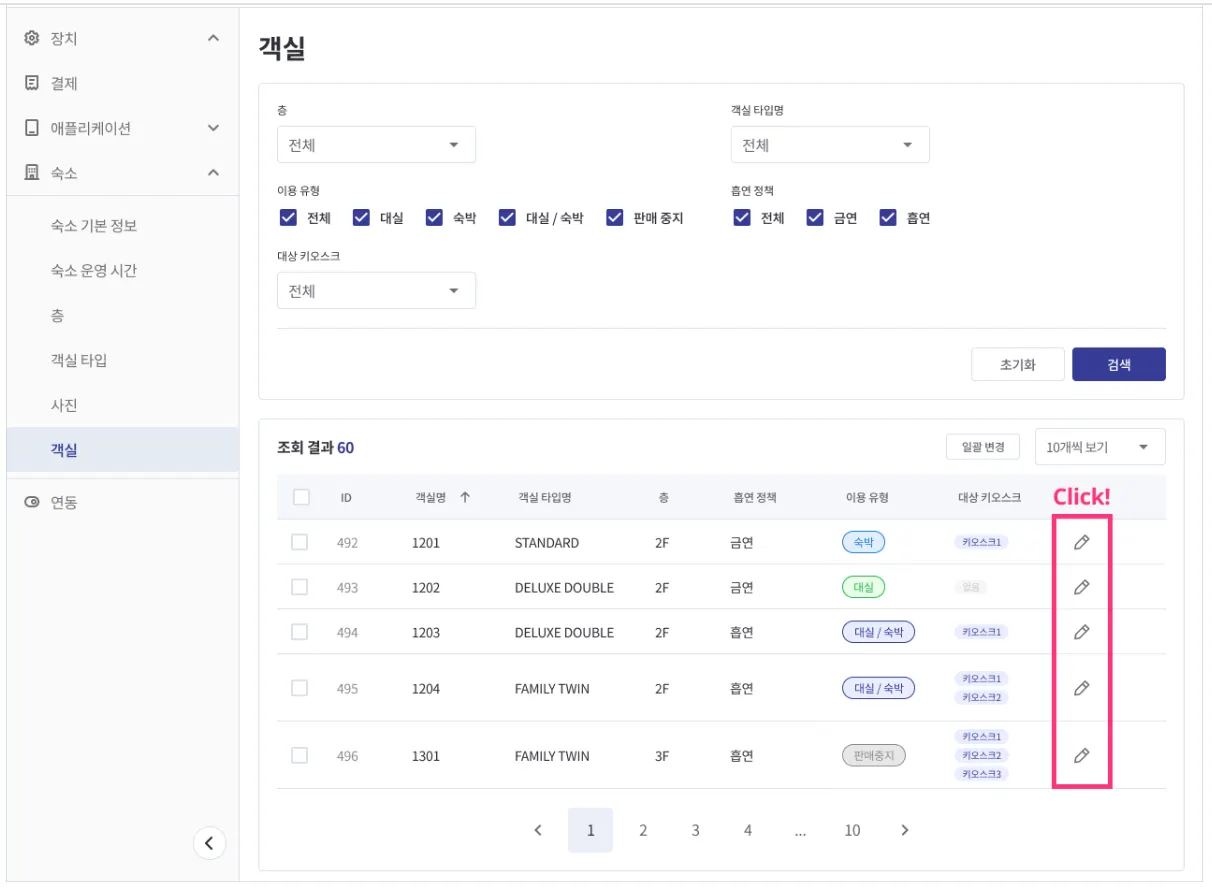Click the 초기화 reset button
The image size is (1212, 895).
click(x=1017, y=365)
